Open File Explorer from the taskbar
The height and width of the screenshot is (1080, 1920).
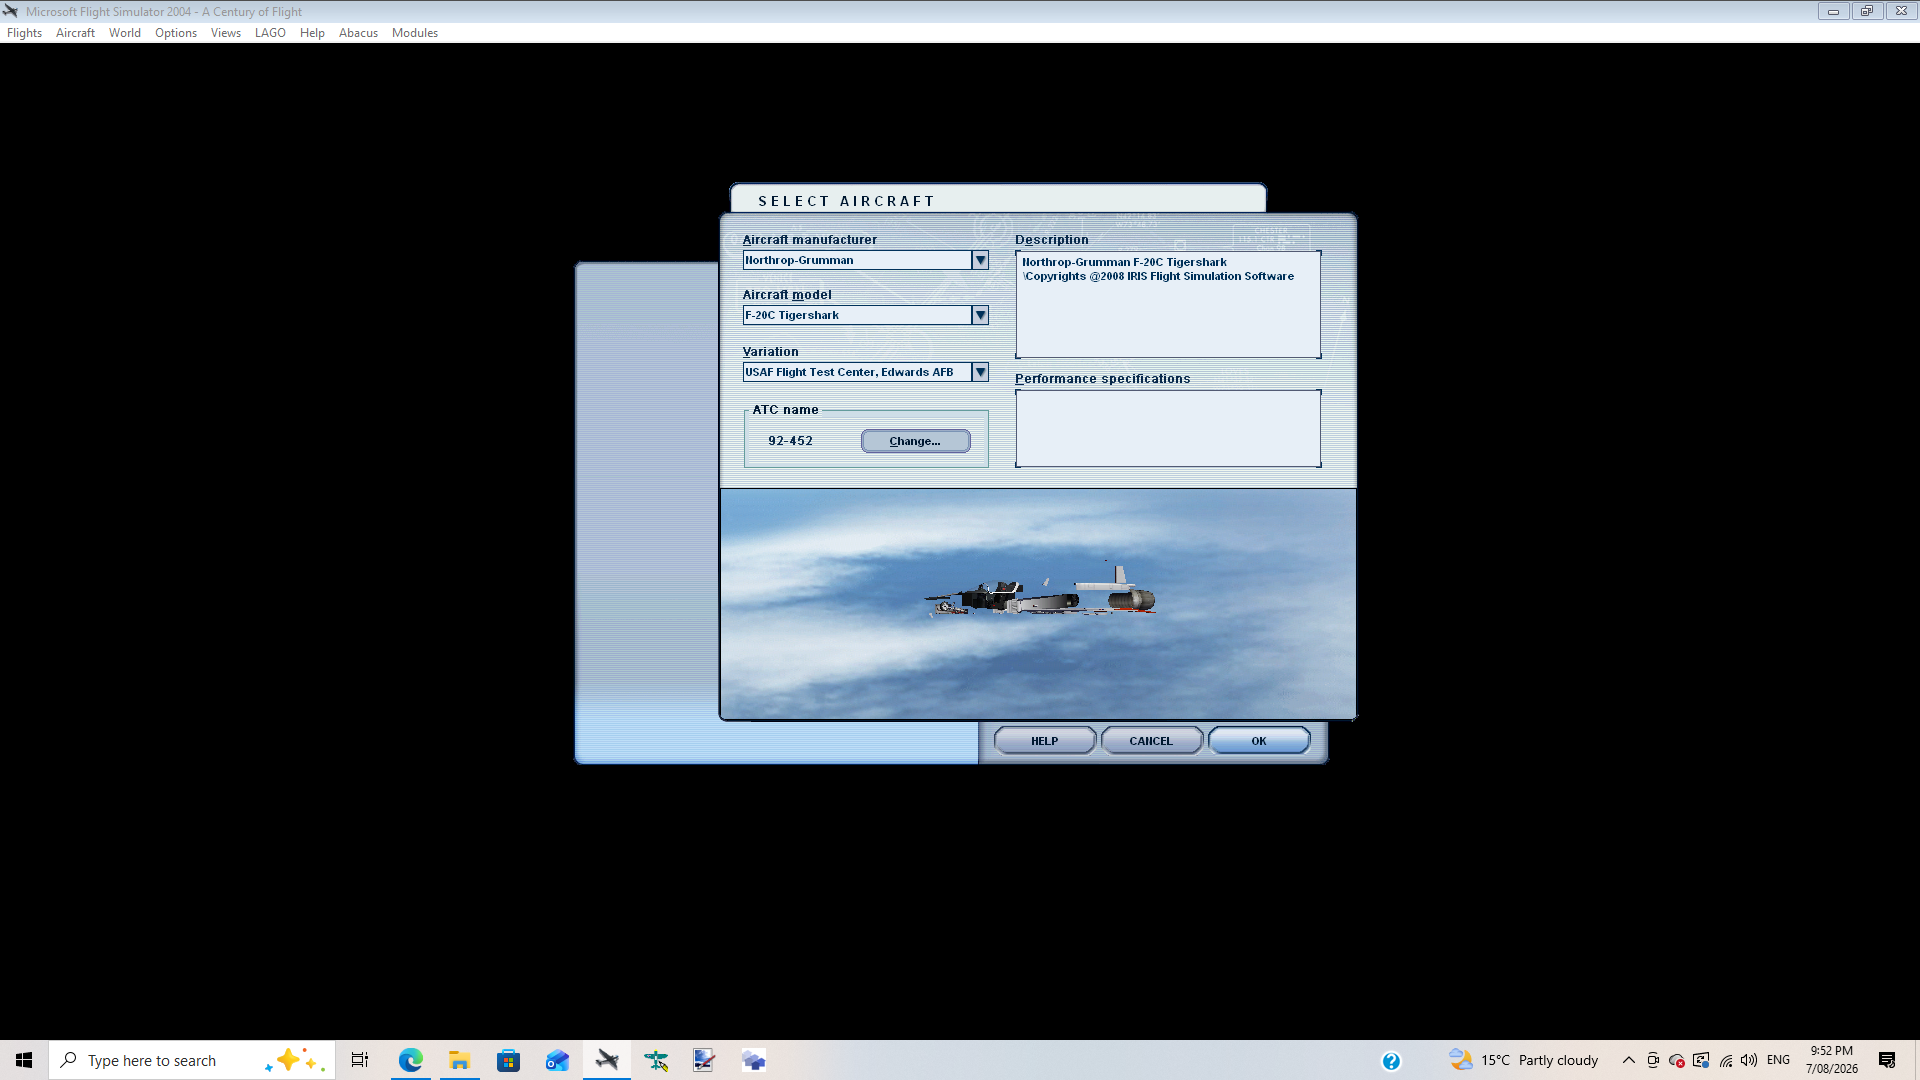pyautogui.click(x=460, y=1060)
